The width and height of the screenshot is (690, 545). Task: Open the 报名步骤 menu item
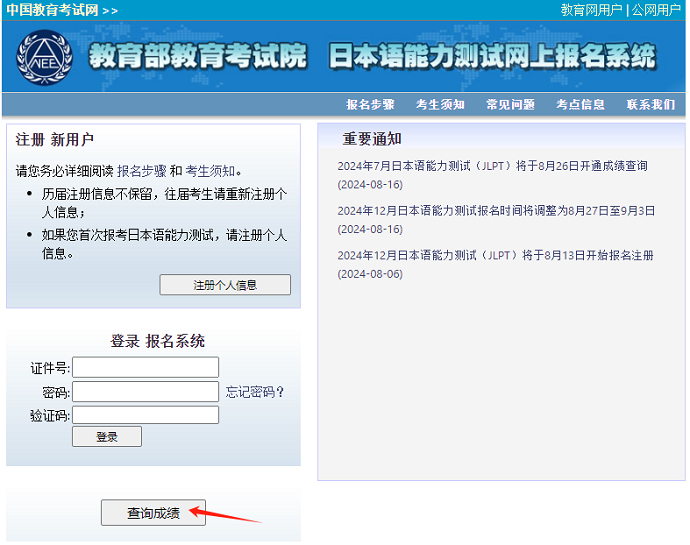370,105
